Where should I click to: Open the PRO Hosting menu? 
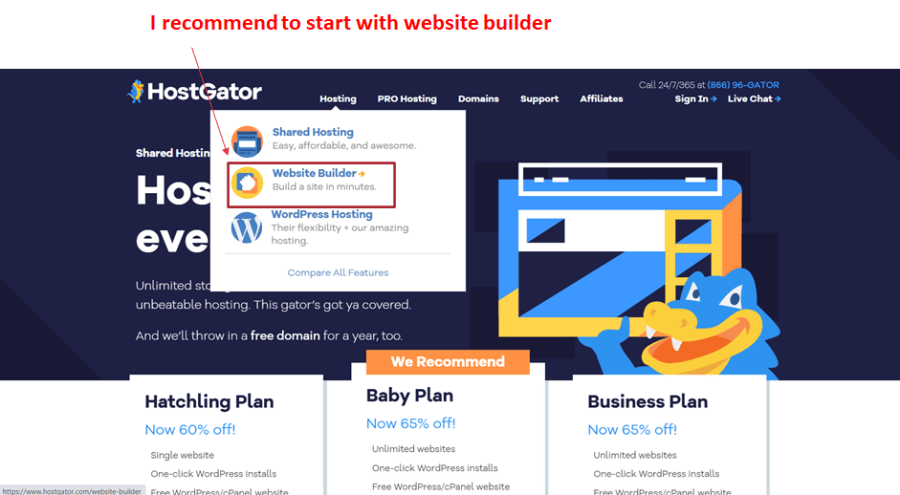(x=407, y=99)
